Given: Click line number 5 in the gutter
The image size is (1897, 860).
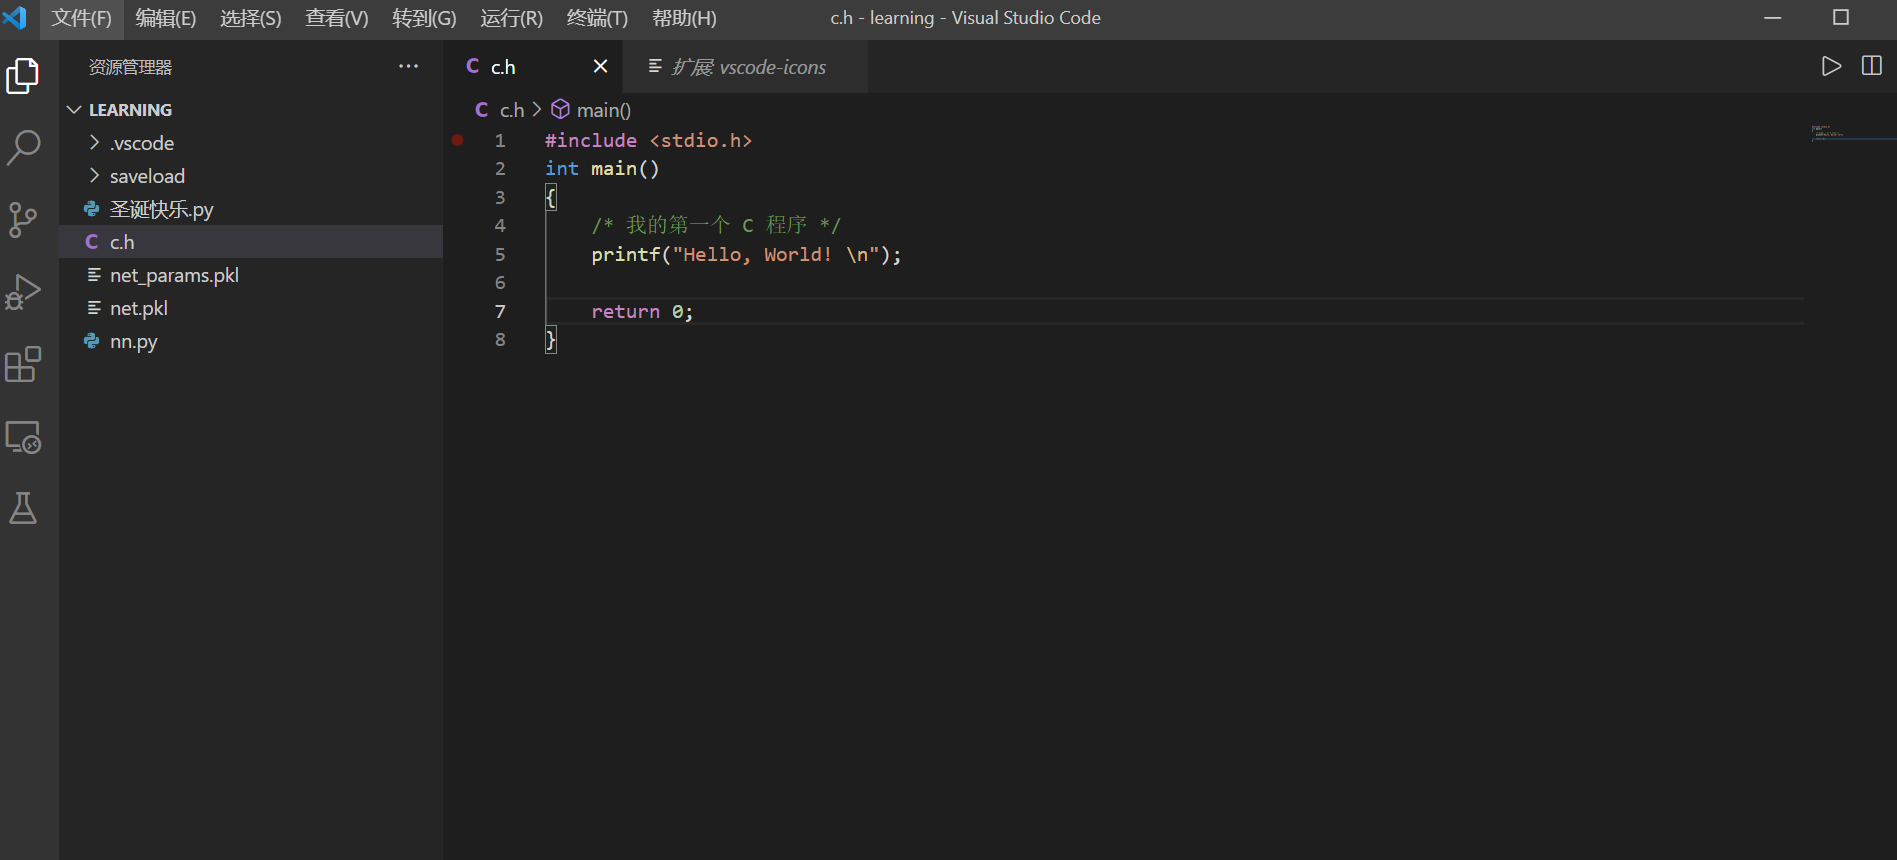Looking at the screenshot, I should tap(500, 255).
